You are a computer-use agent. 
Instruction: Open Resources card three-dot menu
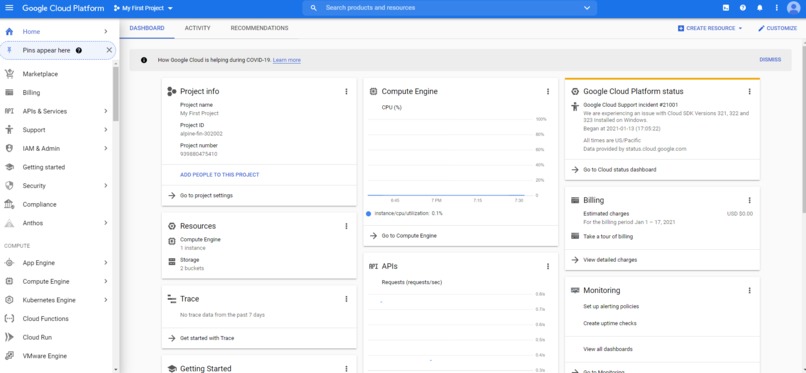click(346, 226)
